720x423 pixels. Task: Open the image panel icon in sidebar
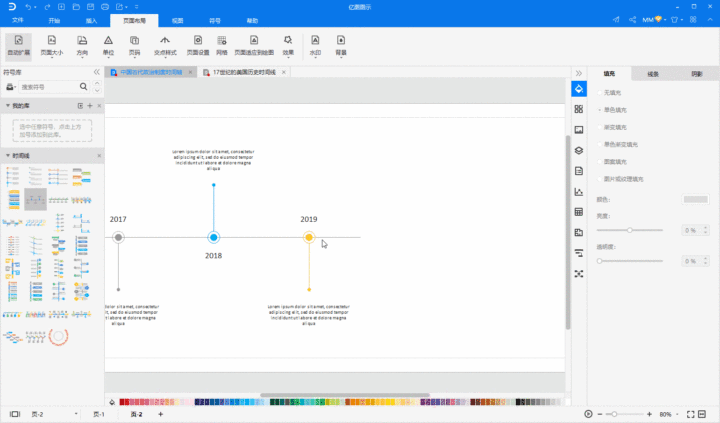(x=579, y=130)
